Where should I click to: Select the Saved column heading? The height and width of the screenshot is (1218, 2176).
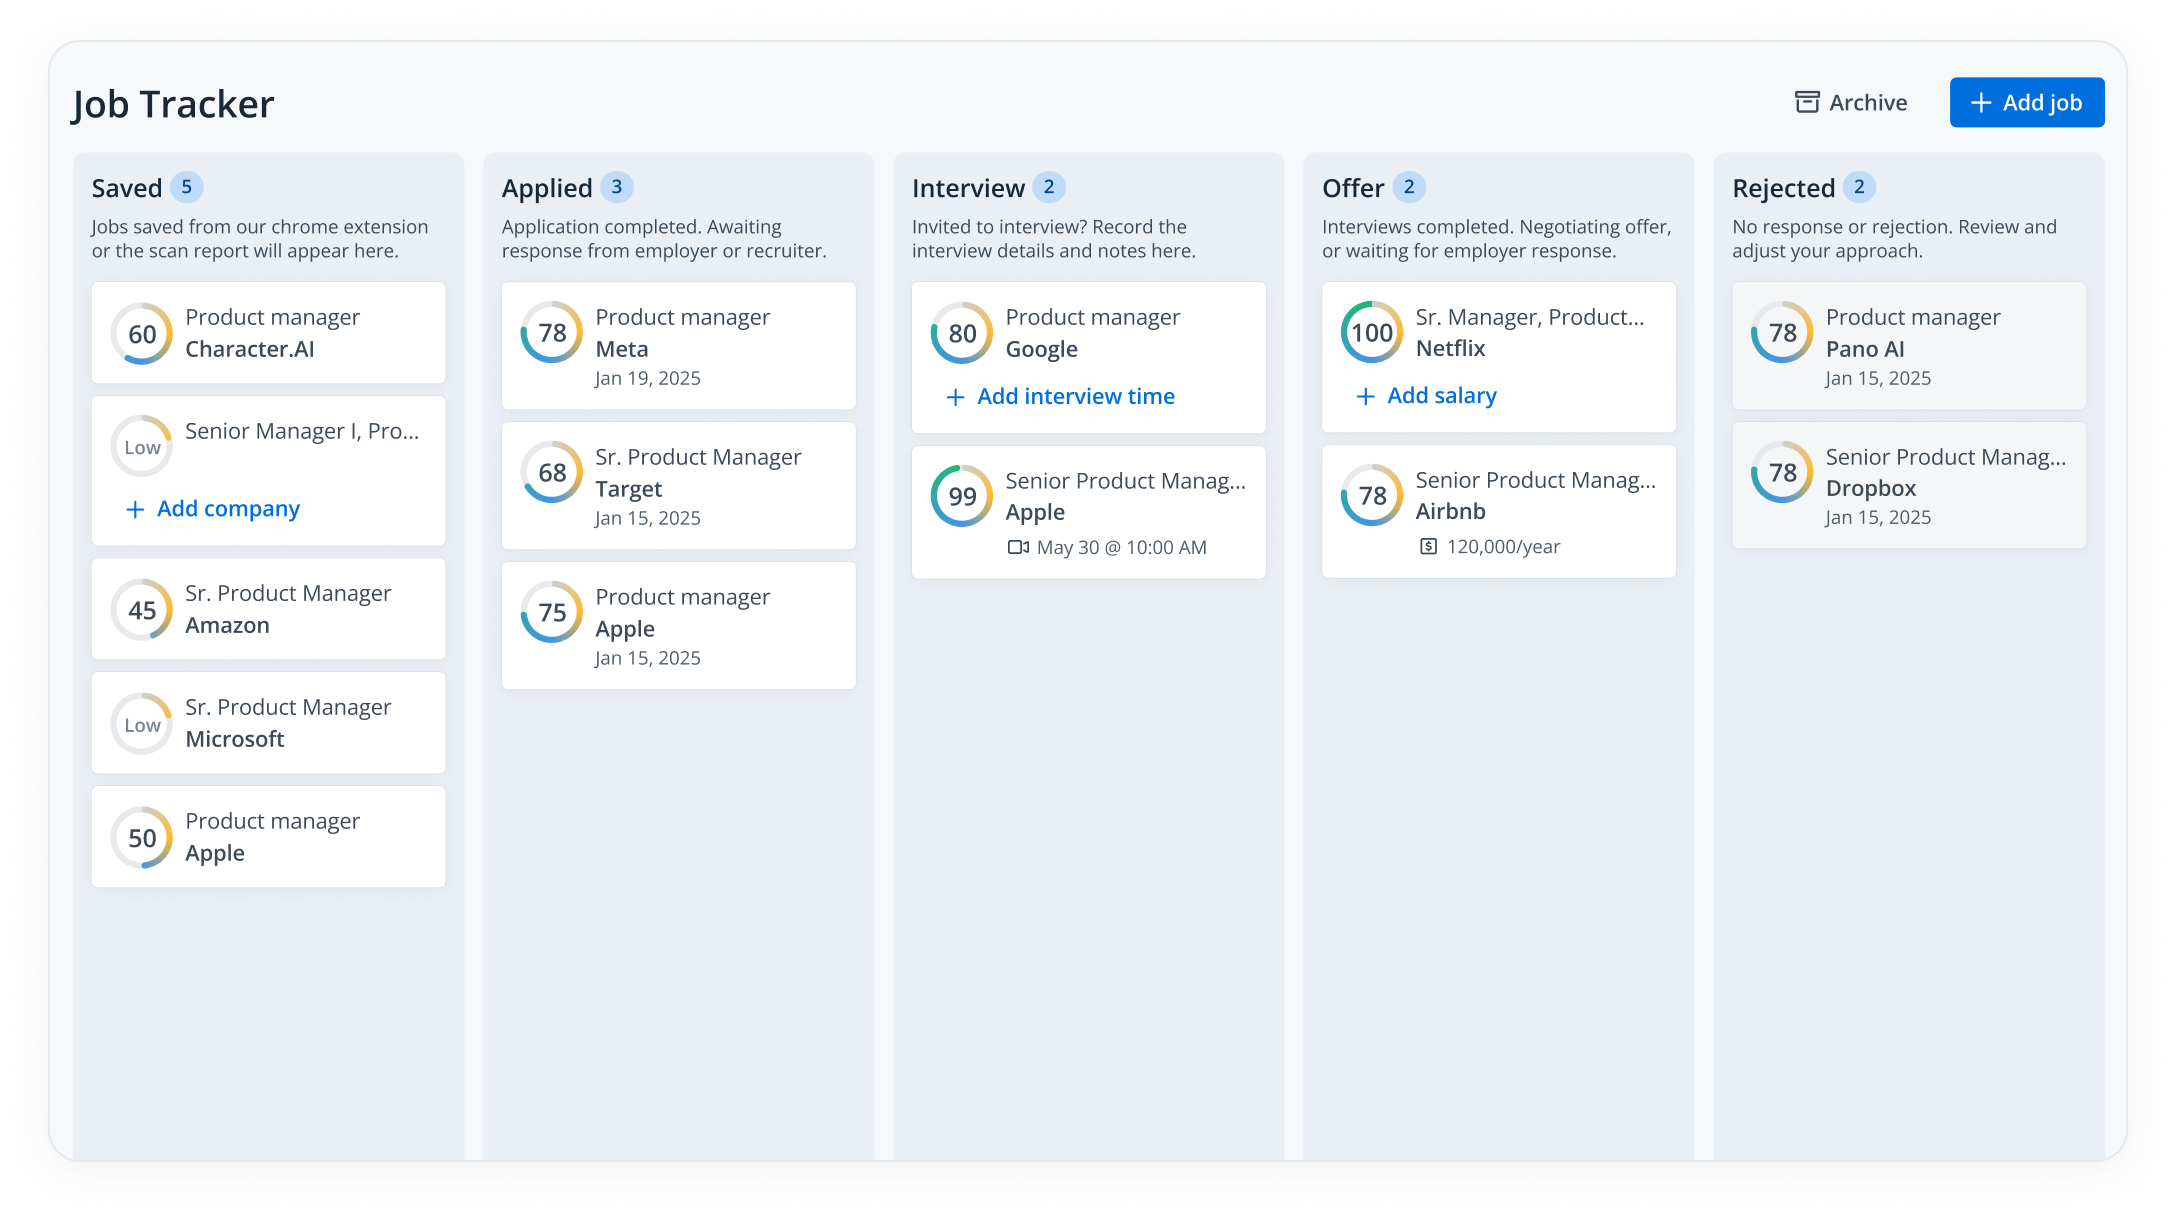coord(127,188)
